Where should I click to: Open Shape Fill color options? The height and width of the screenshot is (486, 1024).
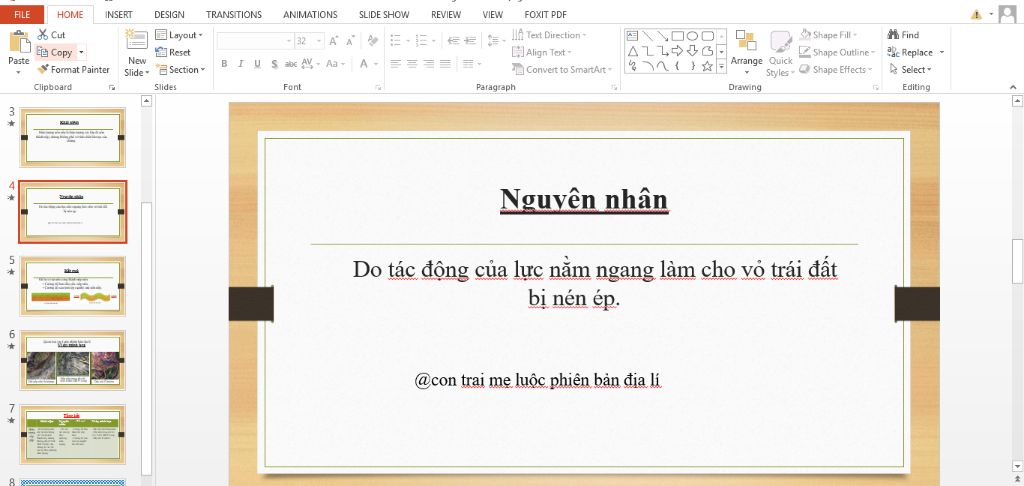828,35
